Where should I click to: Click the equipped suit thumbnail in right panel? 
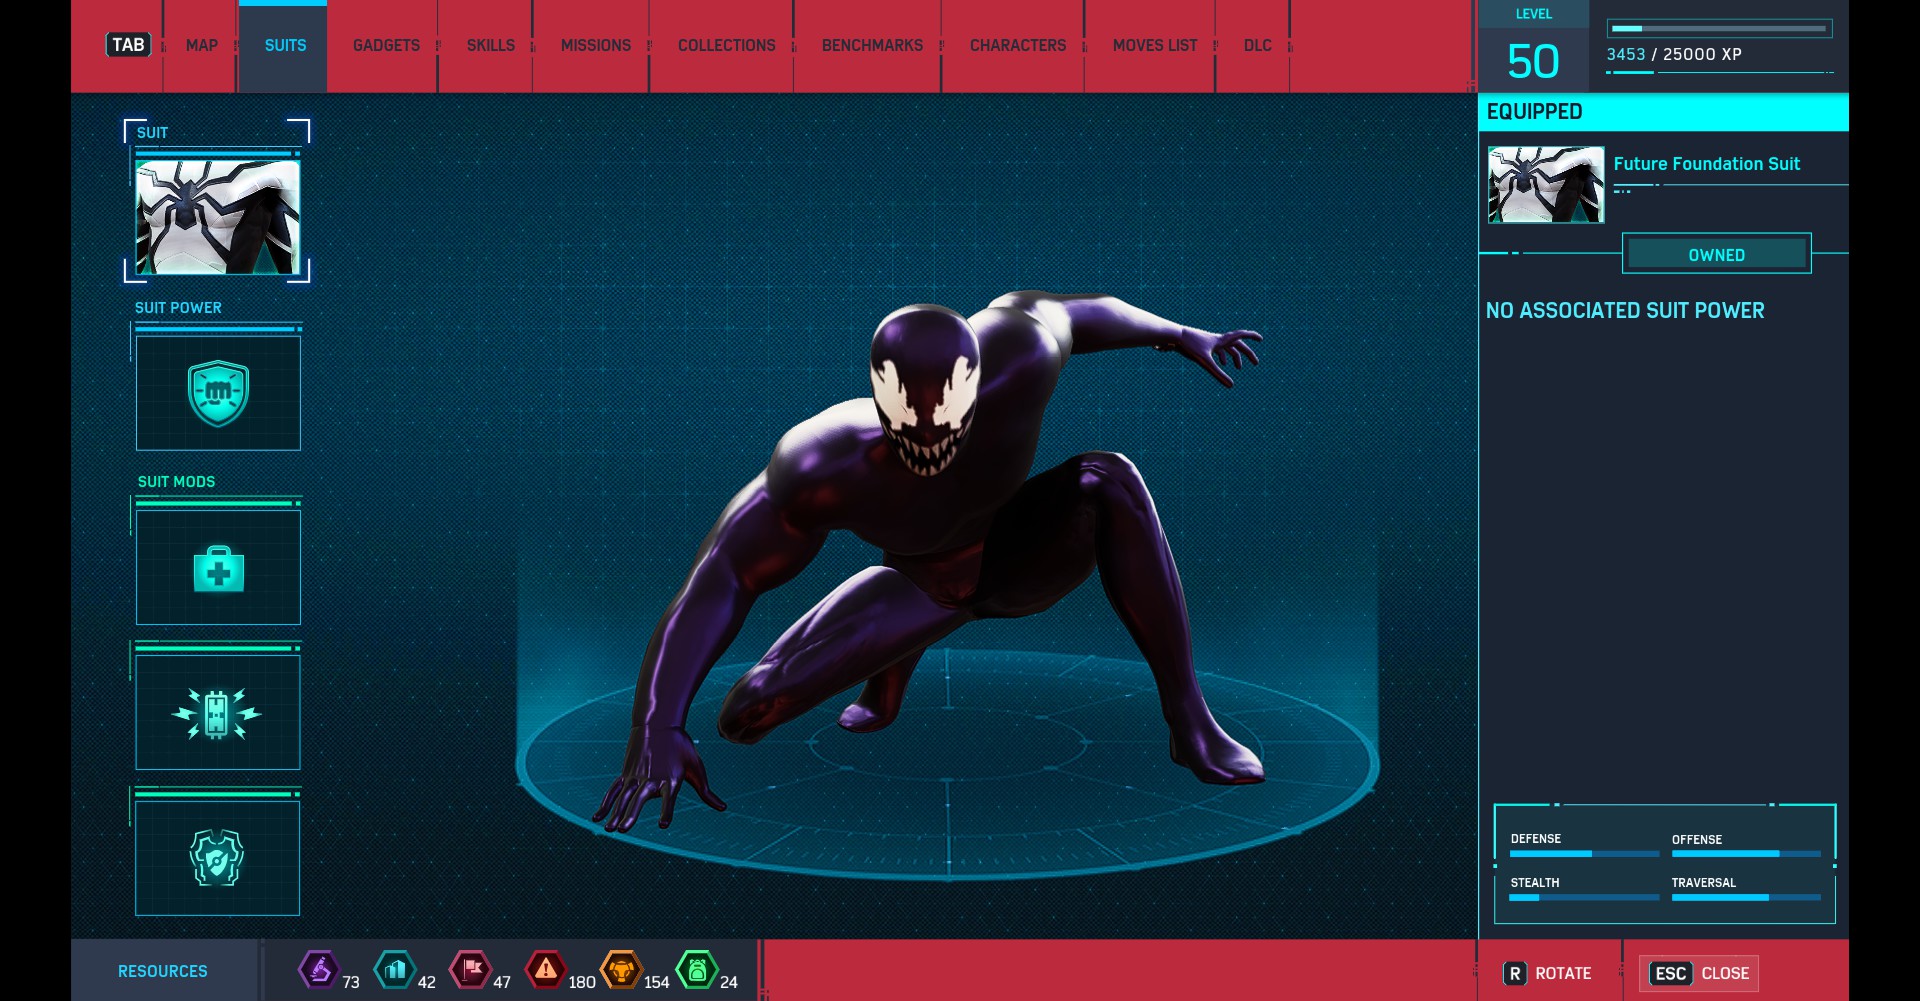[1545, 185]
